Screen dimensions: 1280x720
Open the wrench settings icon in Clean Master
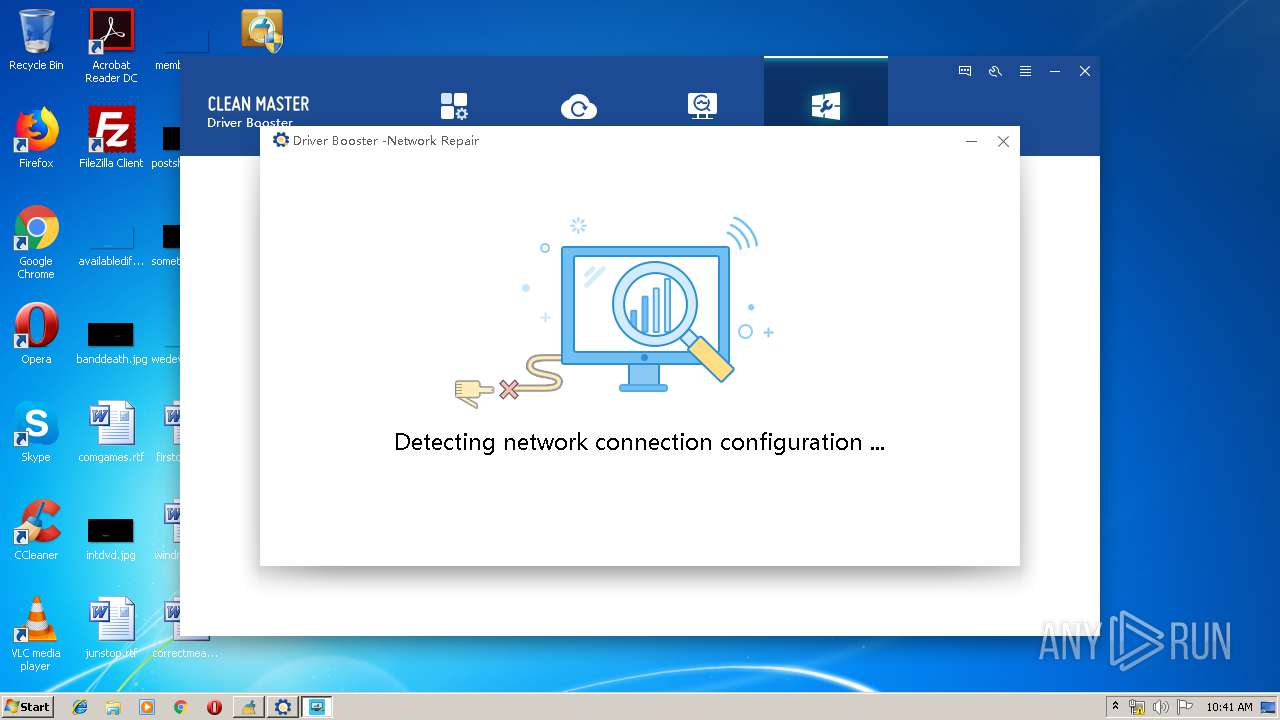(x=995, y=71)
